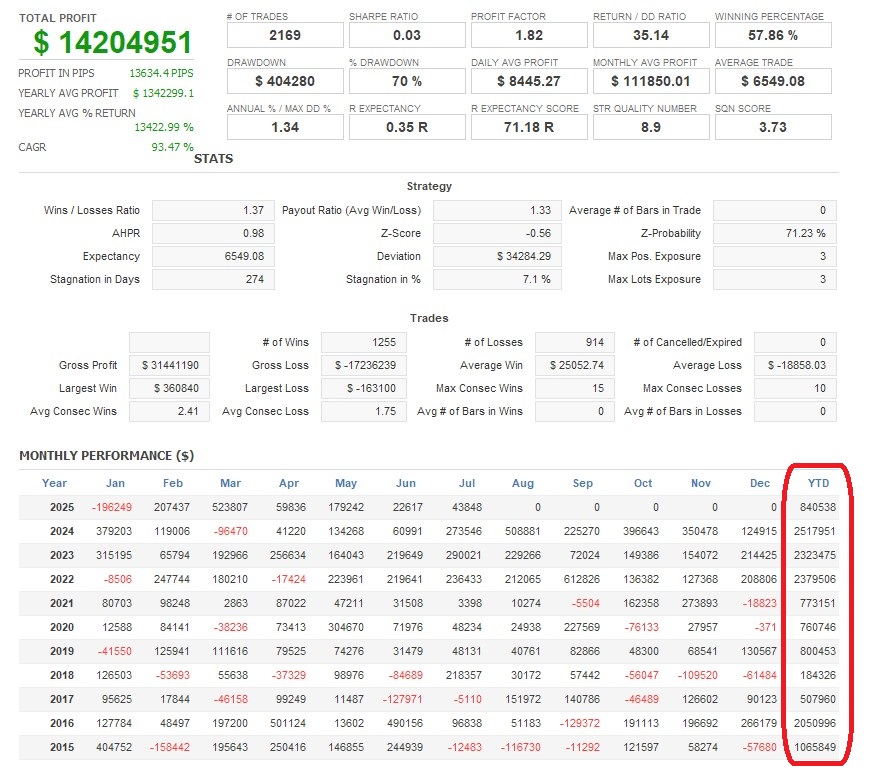The width and height of the screenshot is (877, 776).
Task: Select the # of Wins field 1255
Action: coord(364,342)
